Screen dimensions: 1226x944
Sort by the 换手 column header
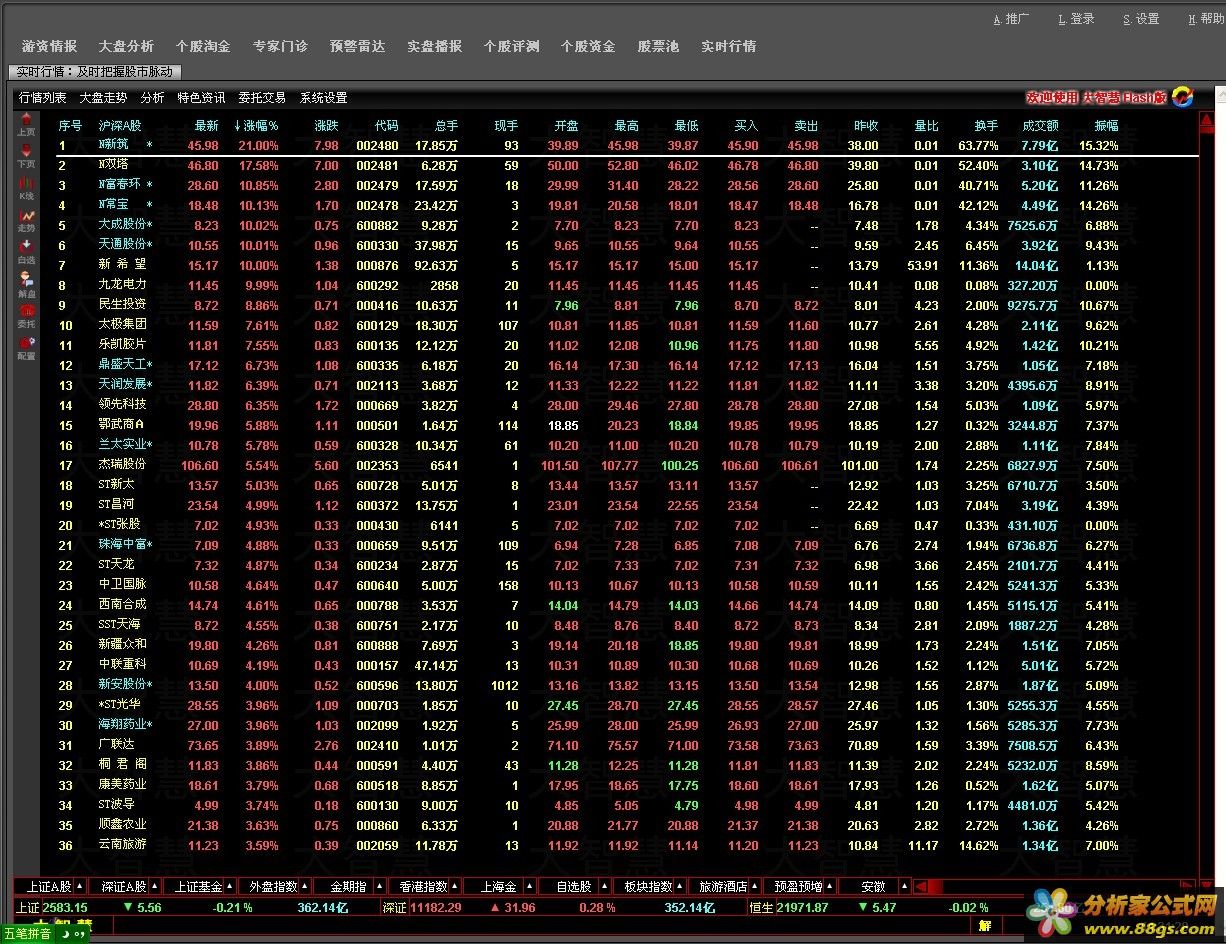coord(986,126)
